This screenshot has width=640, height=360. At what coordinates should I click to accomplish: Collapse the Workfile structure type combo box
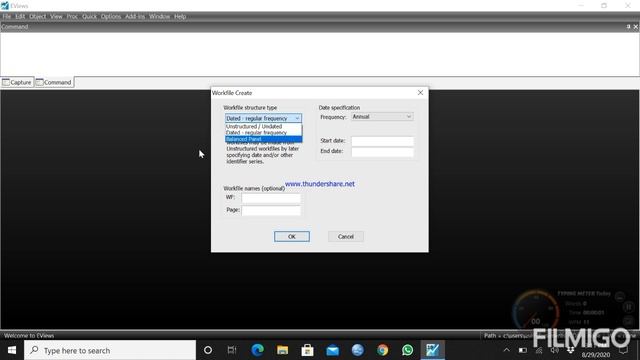point(297,118)
